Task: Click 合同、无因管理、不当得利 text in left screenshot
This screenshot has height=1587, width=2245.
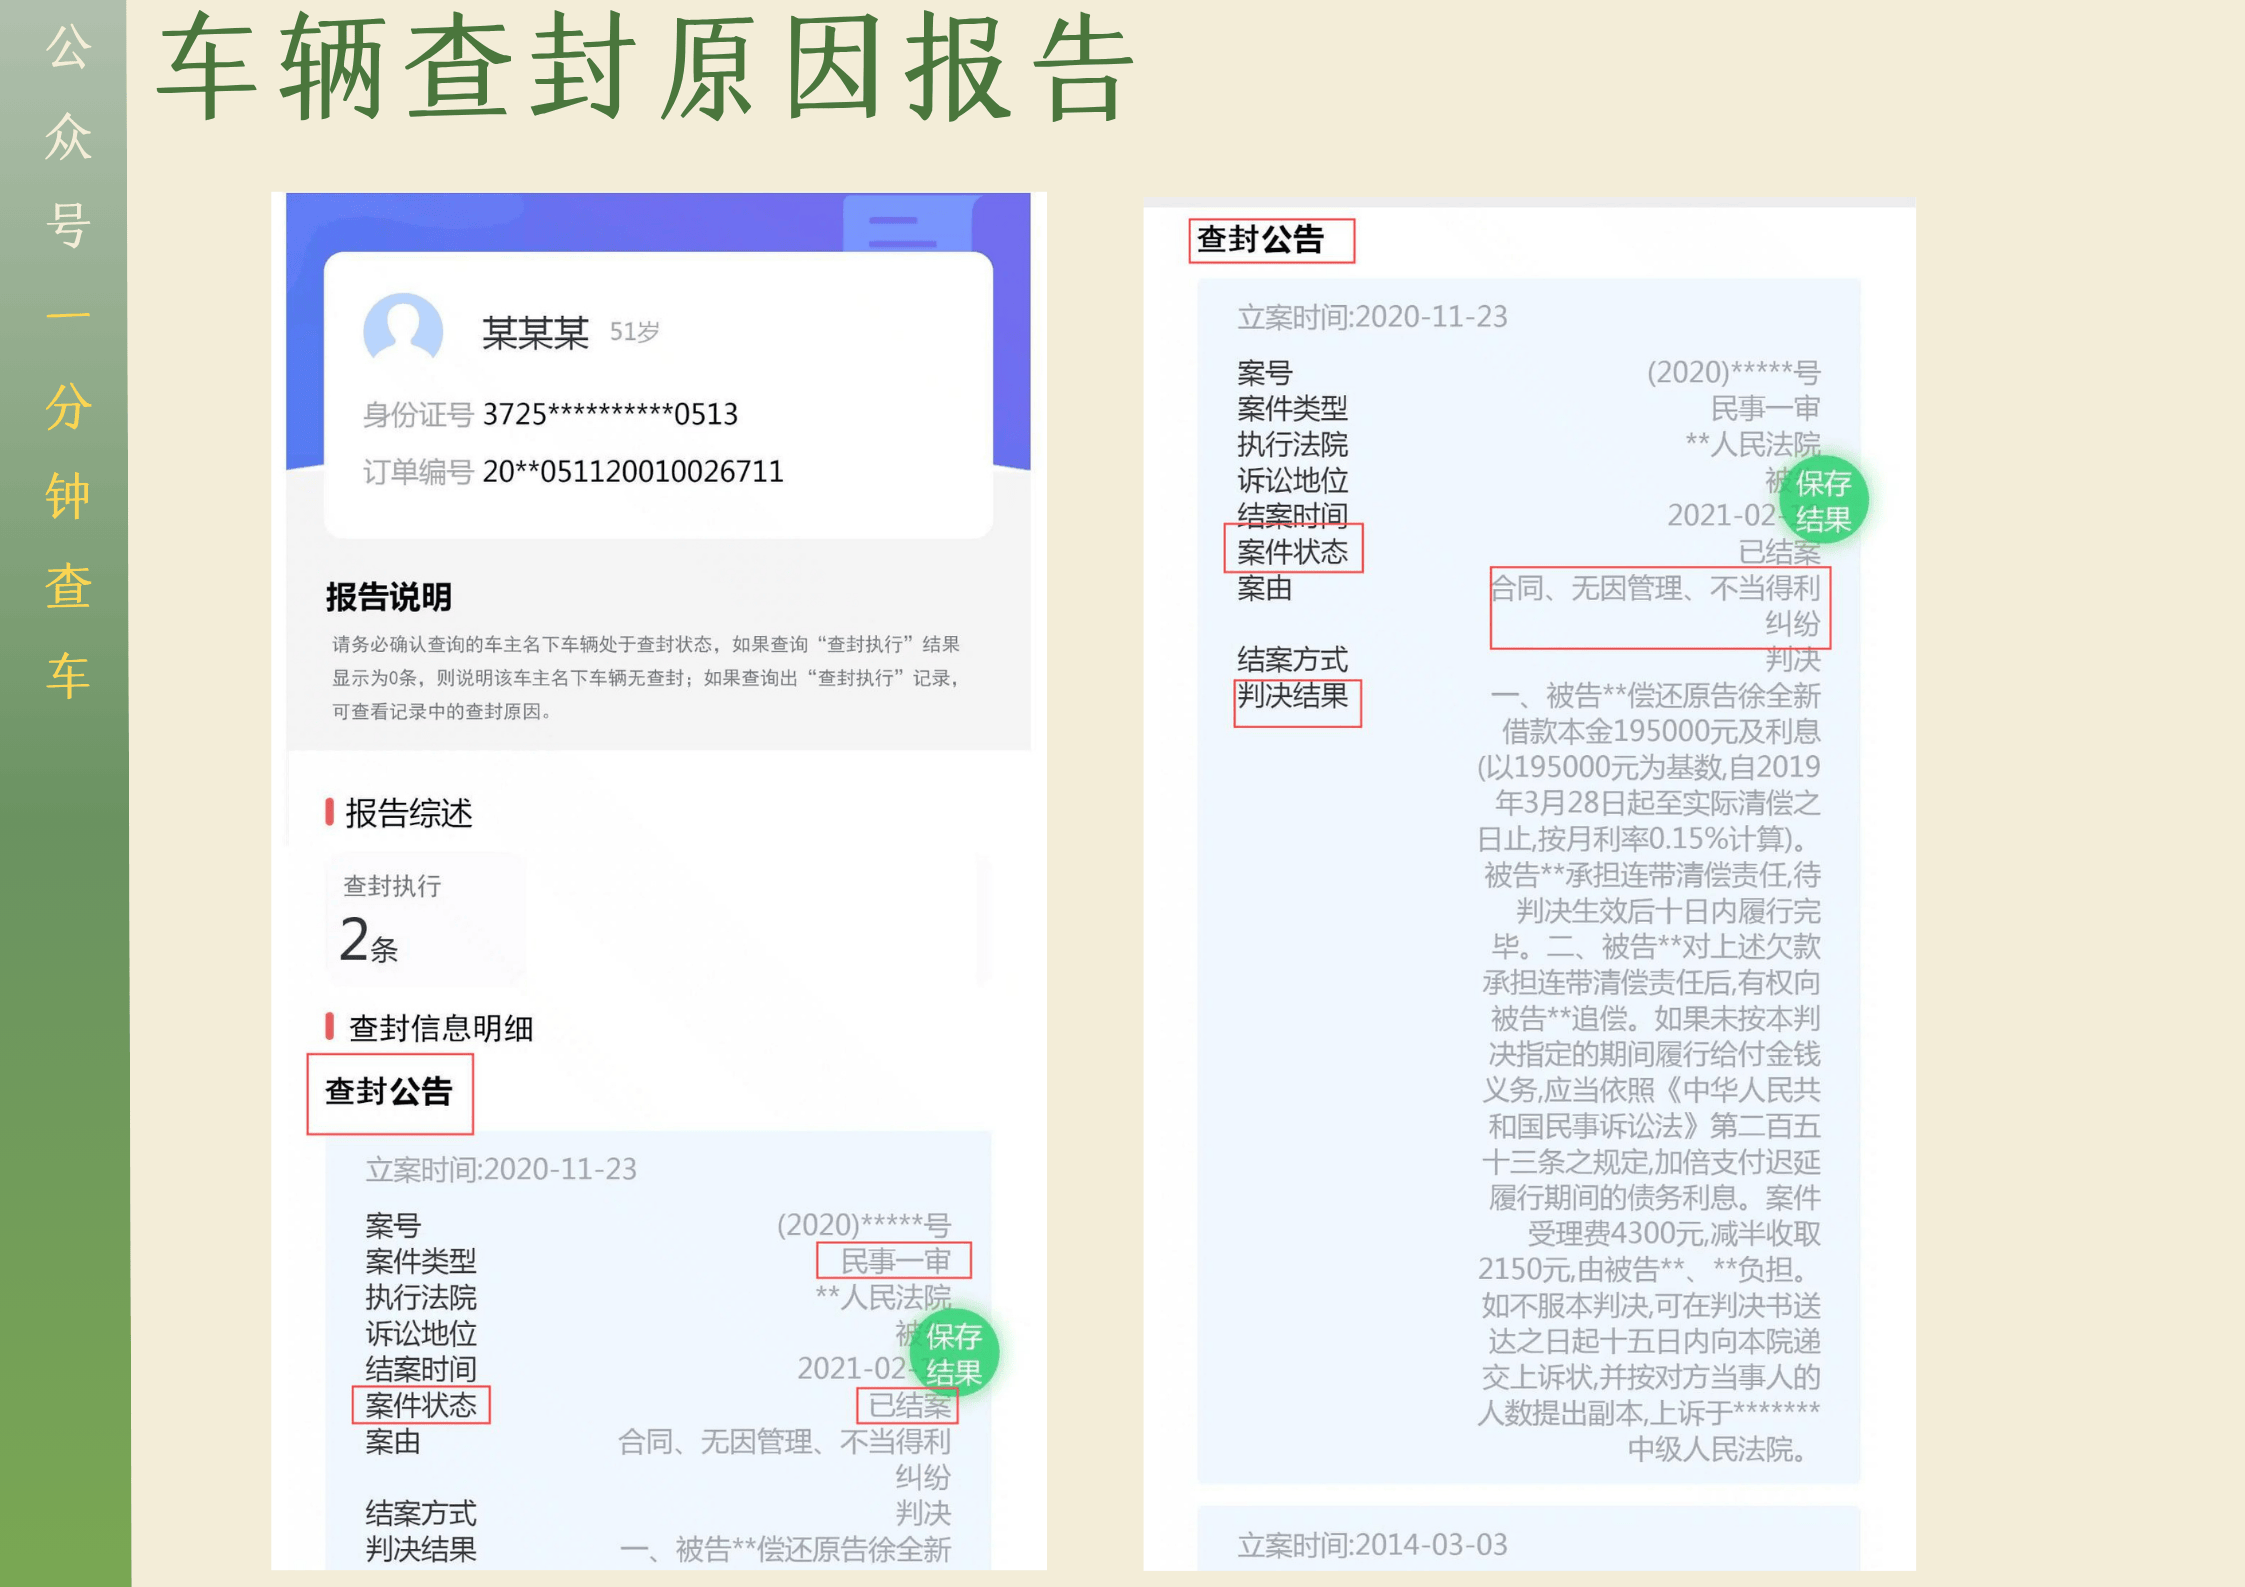Action: [784, 1441]
